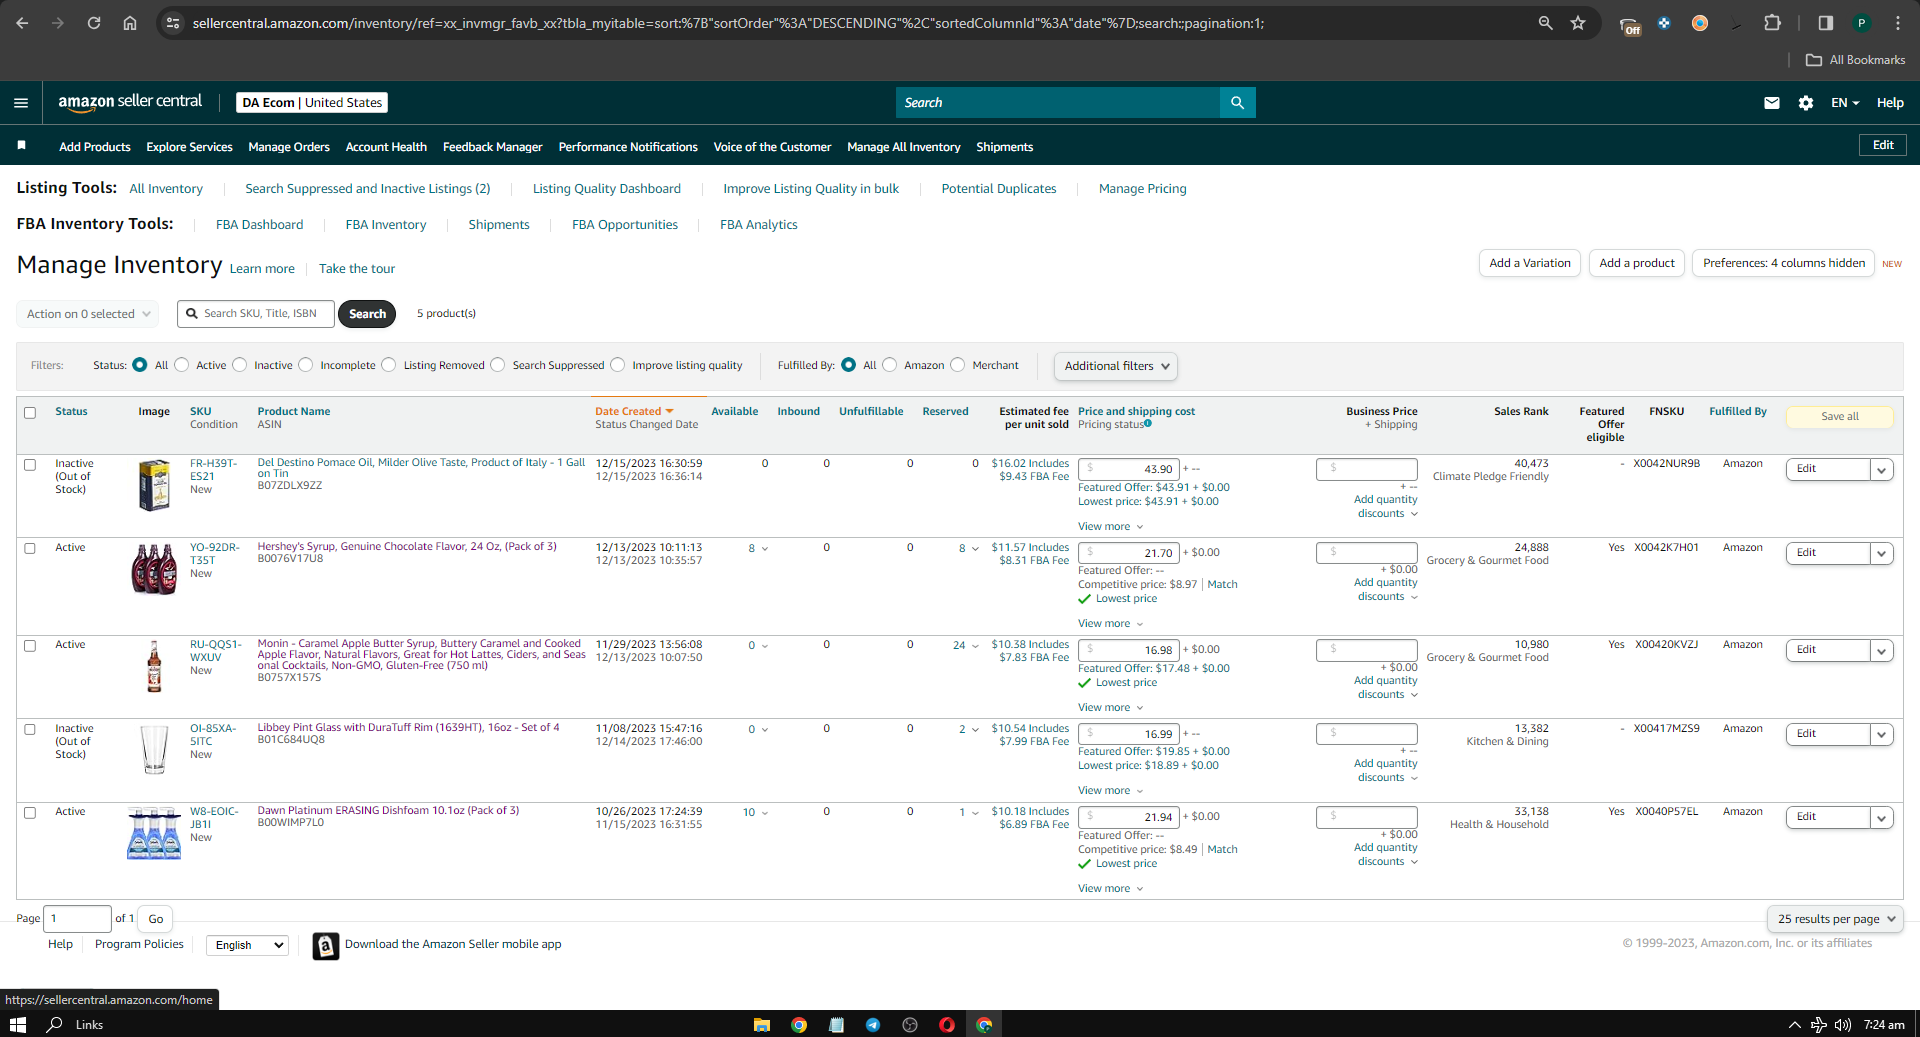Open the Chrome profile avatar icon
The image size is (1920, 1037).
(1861, 23)
